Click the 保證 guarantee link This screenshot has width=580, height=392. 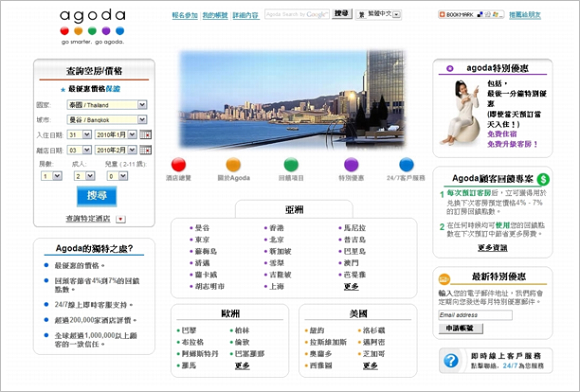pos(113,89)
